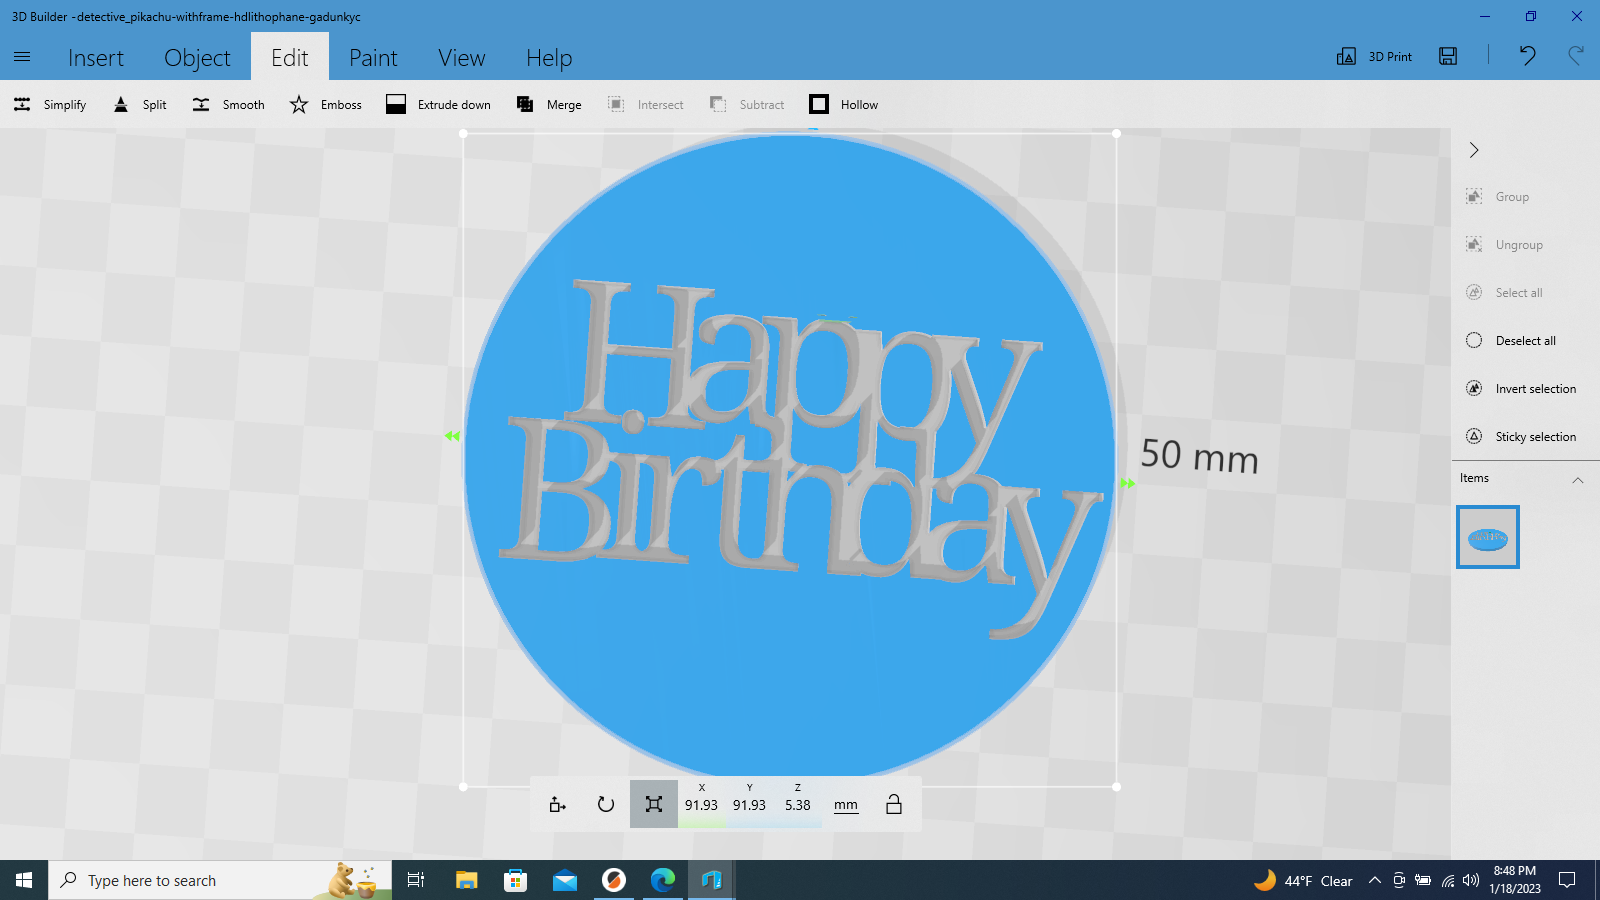Click Extrude down
1600x900 pixels.
click(x=438, y=105)
